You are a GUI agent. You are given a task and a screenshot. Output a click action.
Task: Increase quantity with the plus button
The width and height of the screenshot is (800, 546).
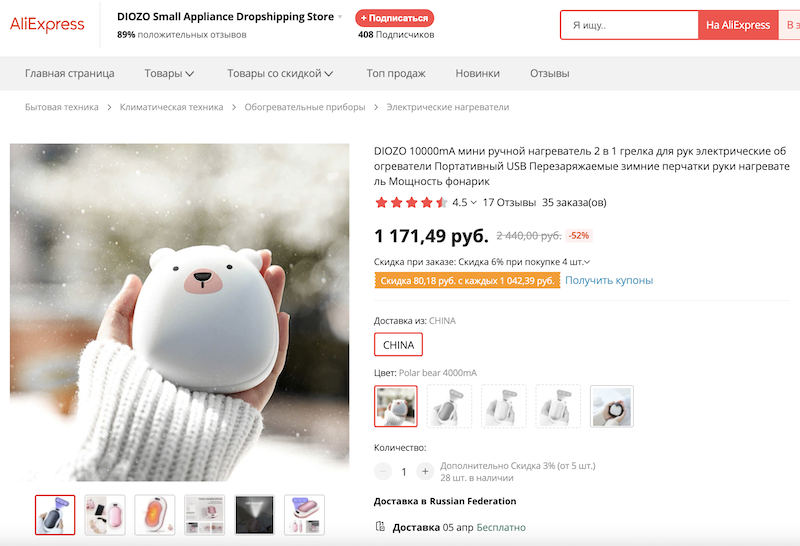(425, 471)
